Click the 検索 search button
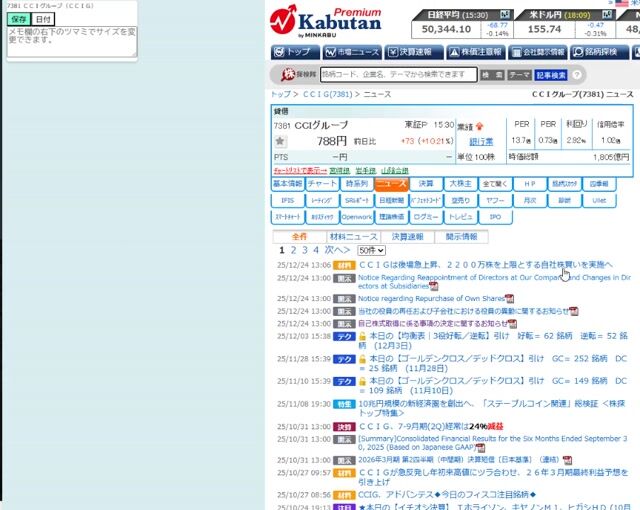The width and height of the screenshot is (640, 510). click(492, 75)
